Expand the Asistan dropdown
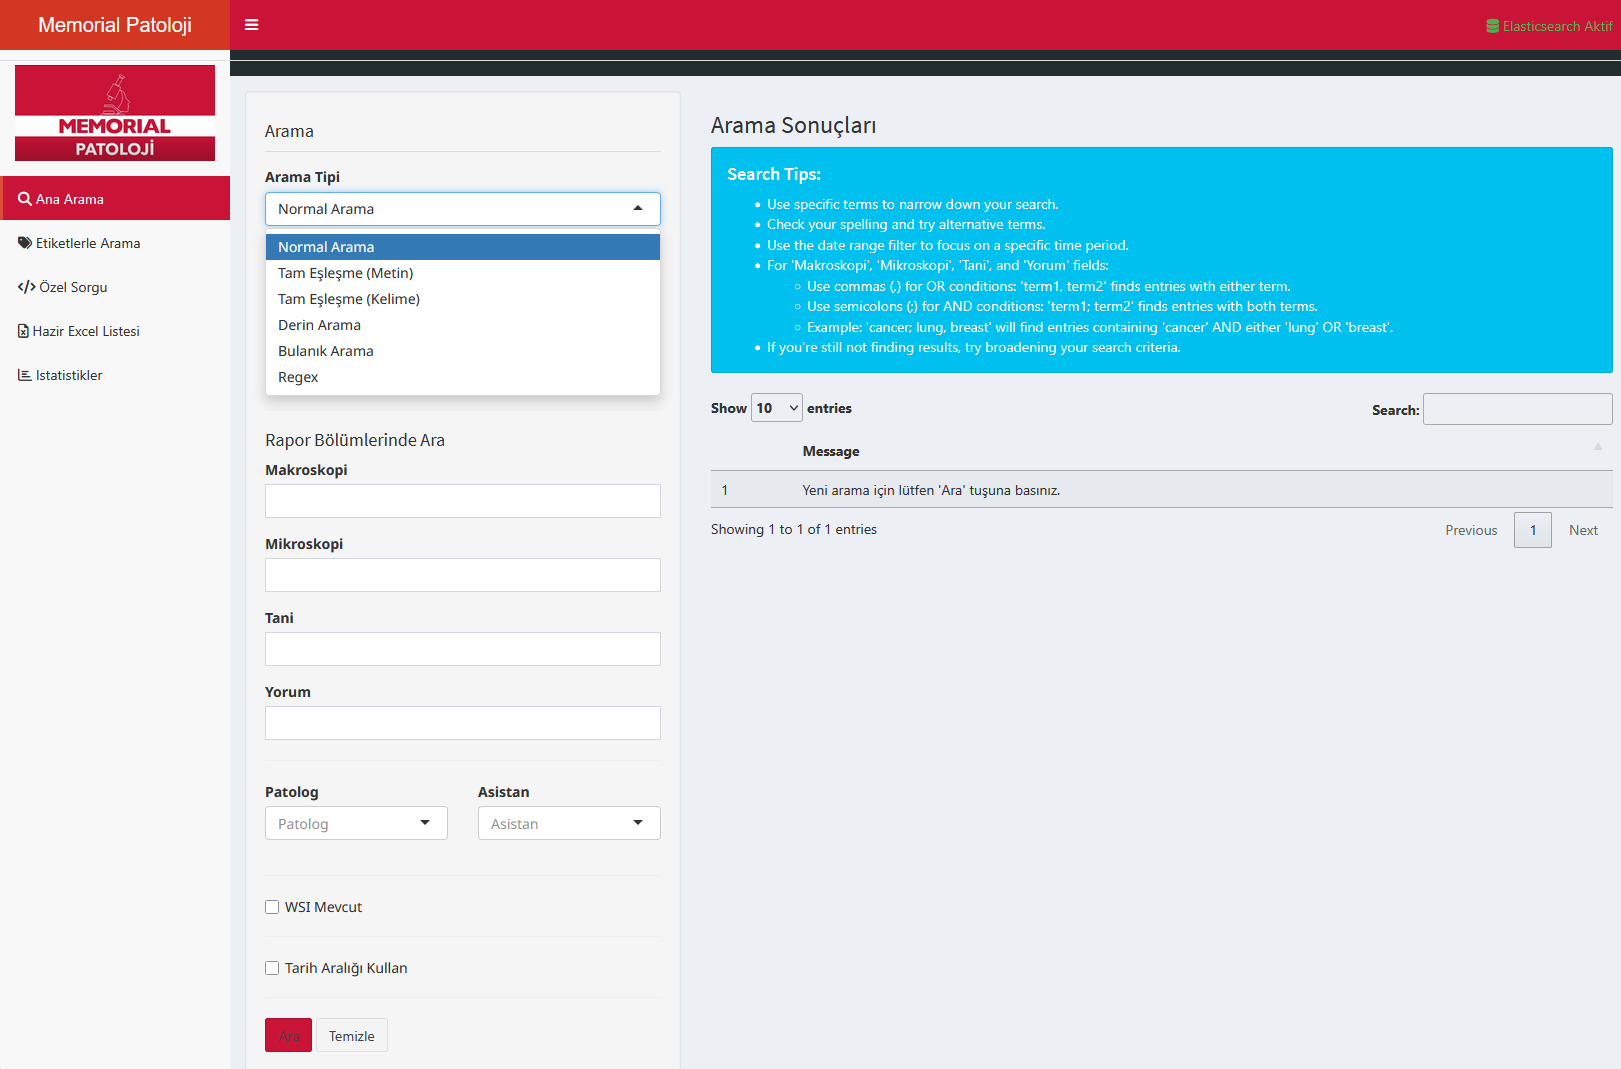Screen dimensions: 1621x1069 [569, 823]
